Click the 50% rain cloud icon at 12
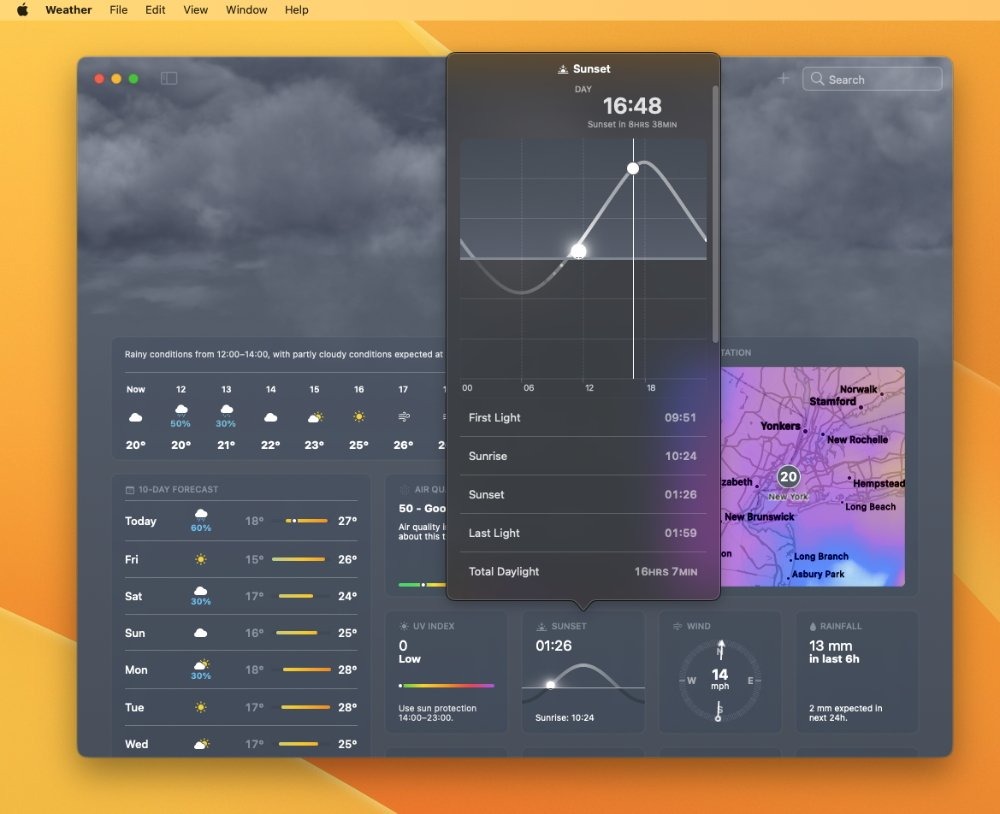 pyautogui.click(x=180, y=412)
